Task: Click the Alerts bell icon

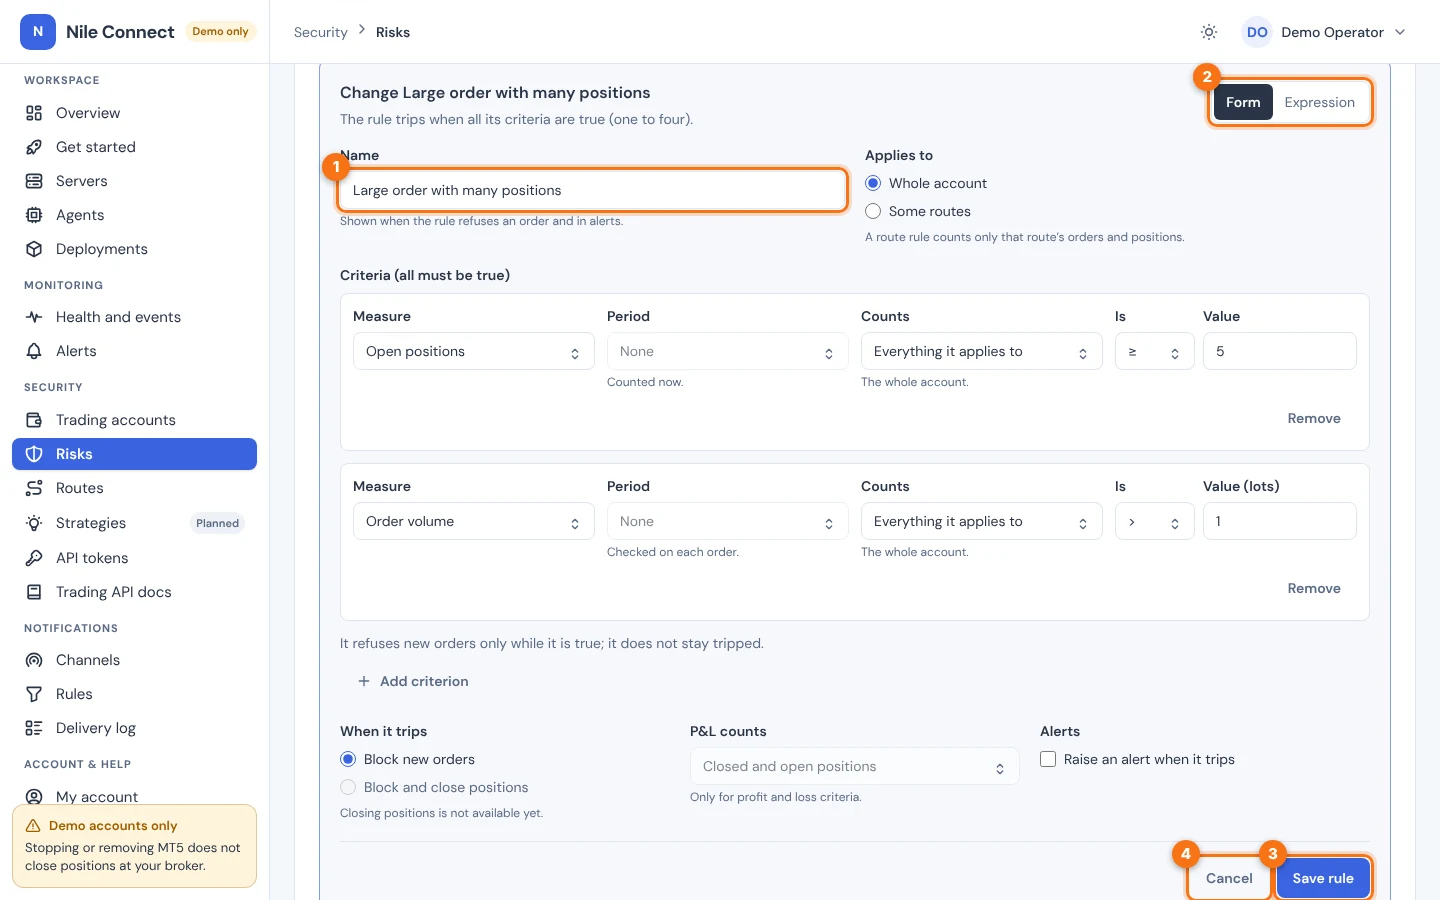Action: click(34, 351)
